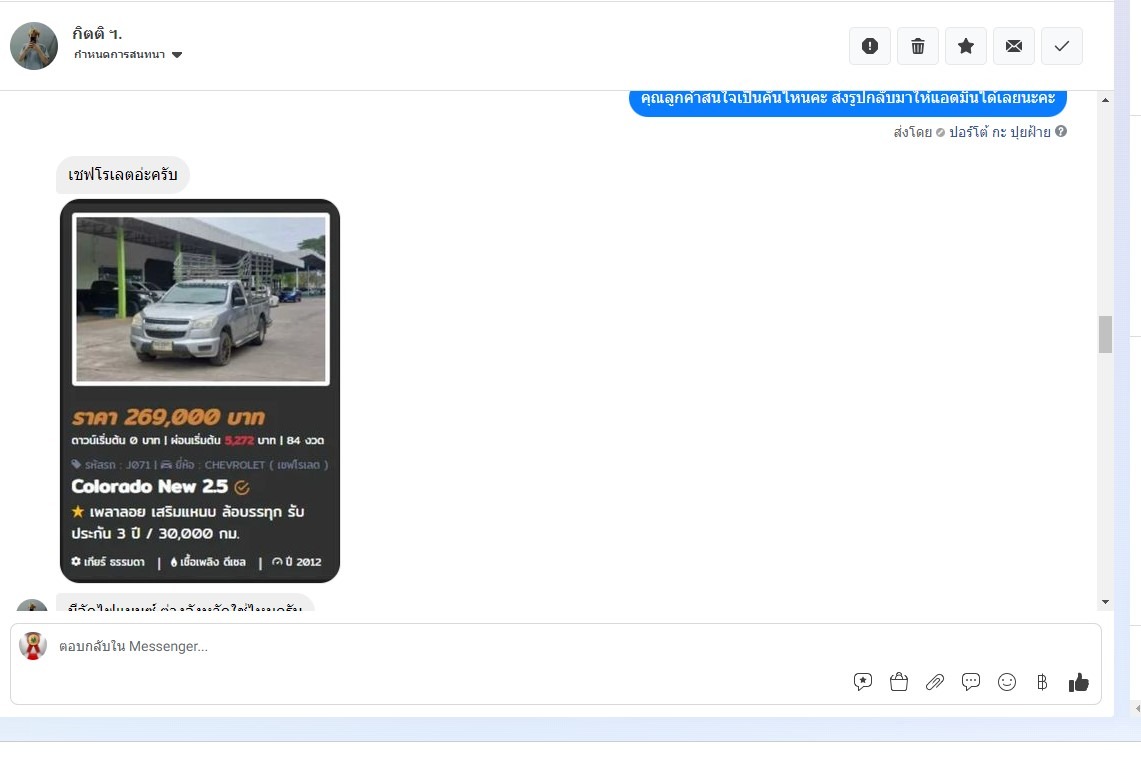Open saved replies star-bubble icon
Image resolution: width=1141 pixels, height=763 pixels.
pyautogui.click(x=863, y=682)
